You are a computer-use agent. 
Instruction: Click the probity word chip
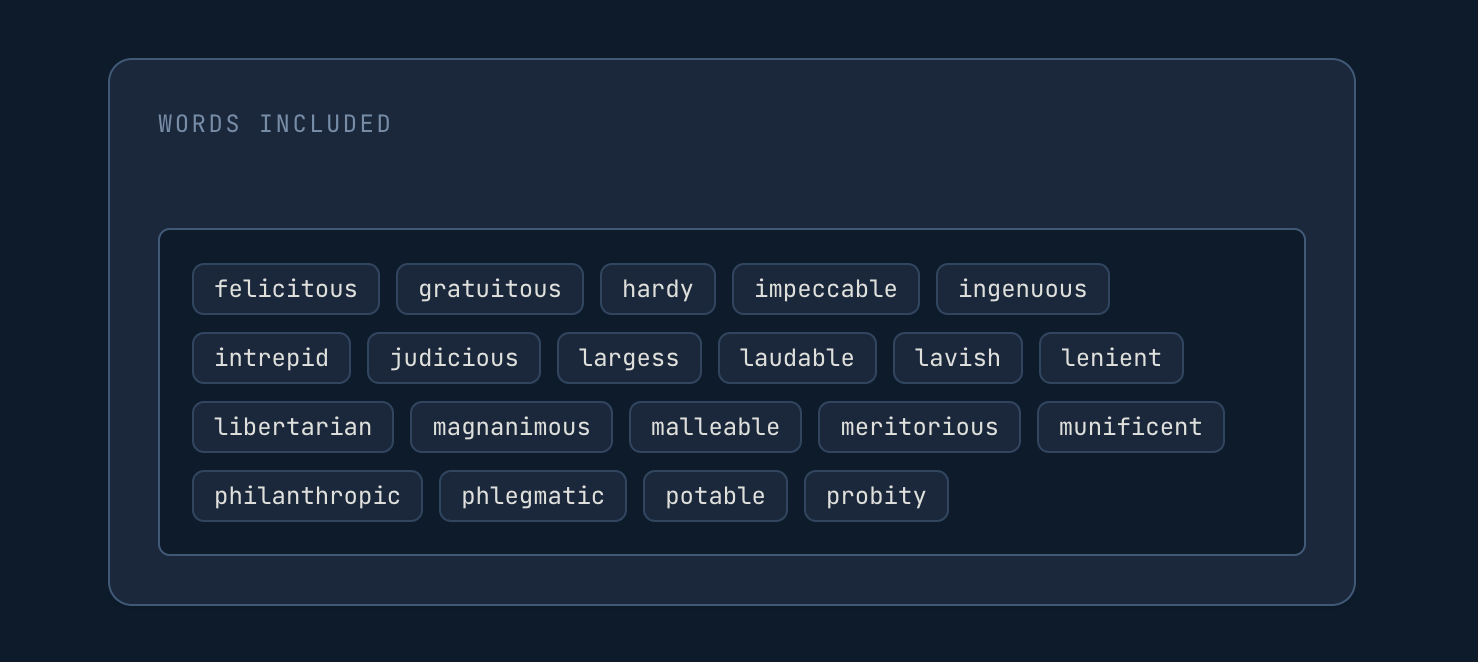tap(876, 496)
